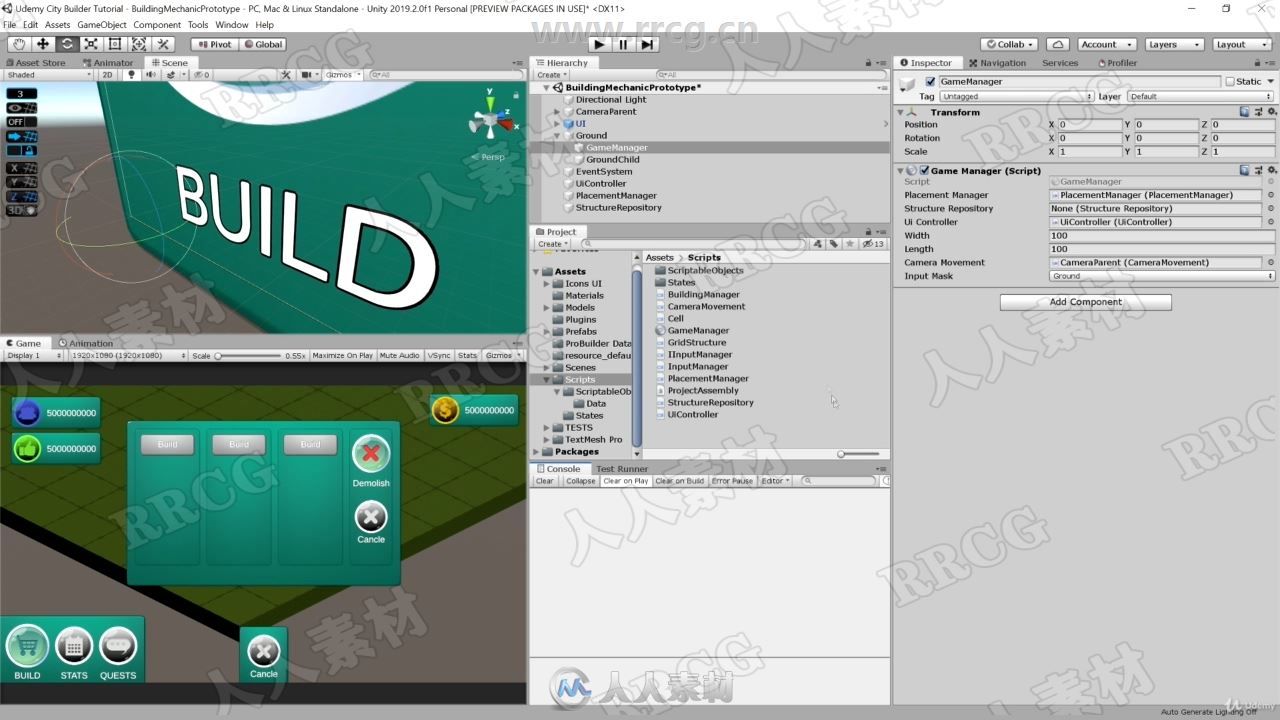Select the Hand tool in the toolbar

(x=19, y=44)
